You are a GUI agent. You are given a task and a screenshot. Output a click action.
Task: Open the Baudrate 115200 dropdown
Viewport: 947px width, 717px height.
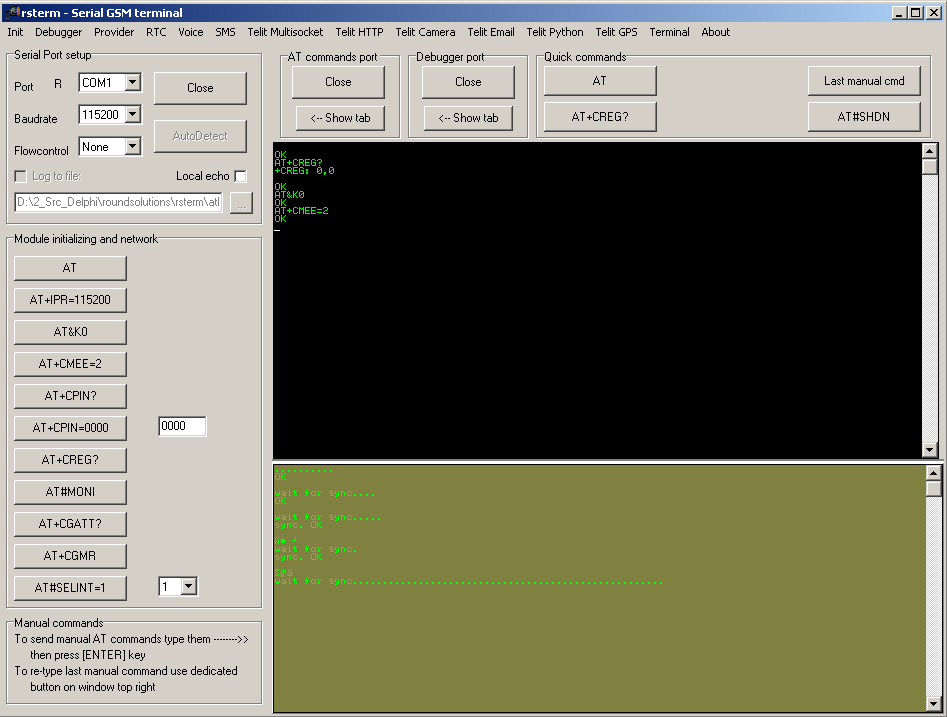tap(133, 114)
